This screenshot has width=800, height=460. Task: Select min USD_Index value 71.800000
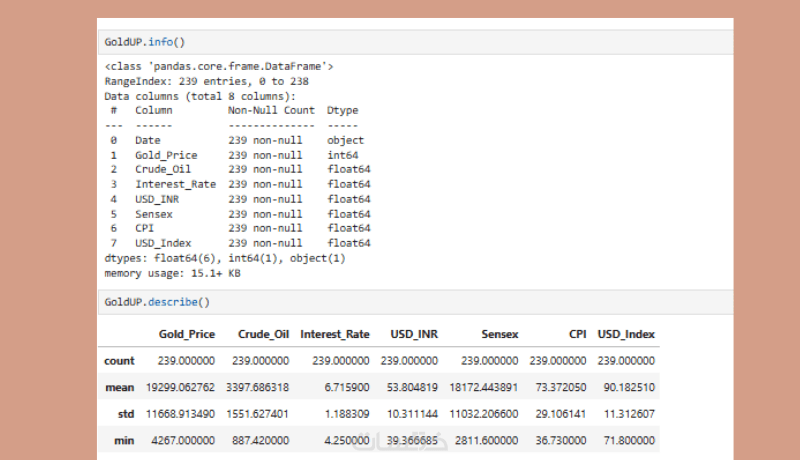coord(629,441)
